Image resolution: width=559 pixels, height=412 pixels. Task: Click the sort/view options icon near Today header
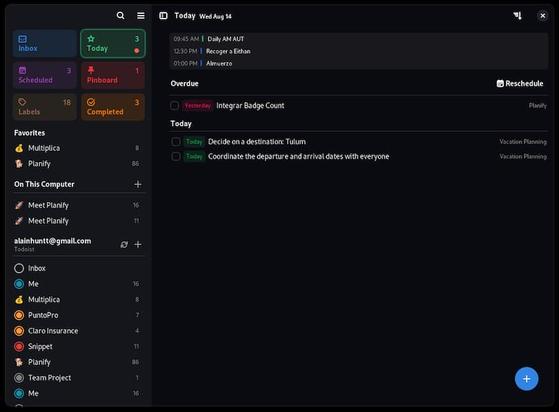(x=517, y=16)
